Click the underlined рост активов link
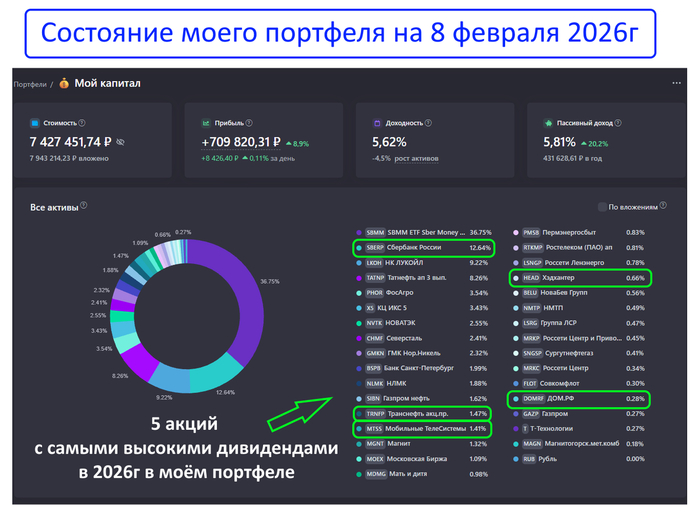The width and height of the screenshot is (700, 515). click(418, 157)
